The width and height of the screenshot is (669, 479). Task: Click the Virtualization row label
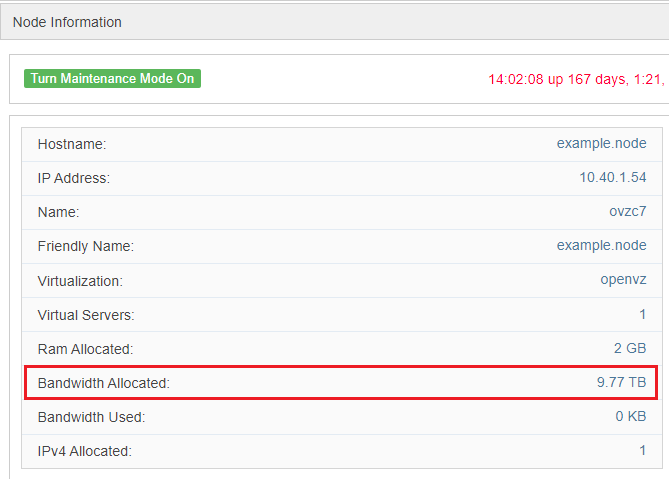pos(80,281)
